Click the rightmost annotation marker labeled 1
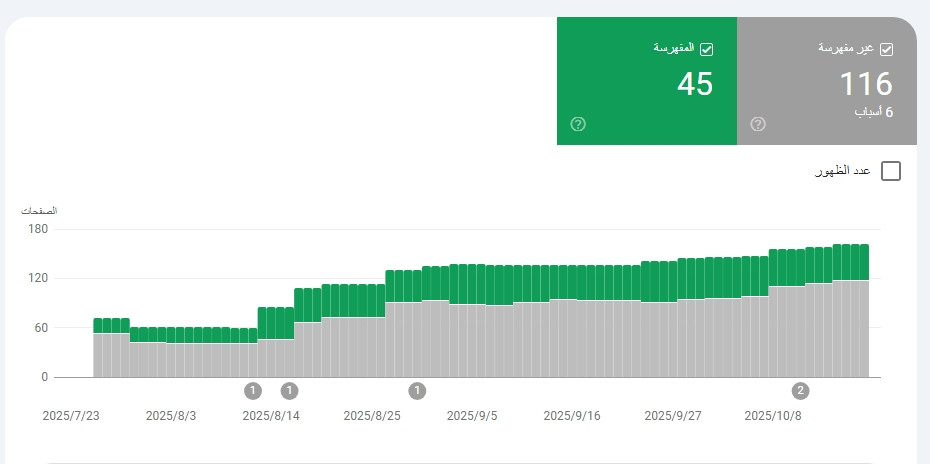 418,390
